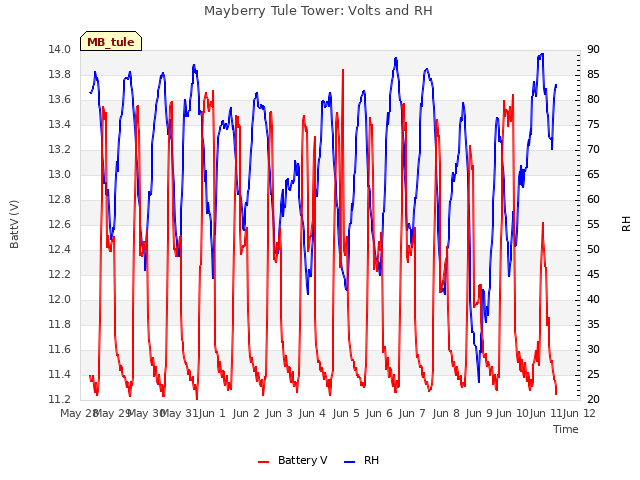This screenshot has width=640, height=480.
Task: Click the 90 RH tick label
Action: [593, 49]
